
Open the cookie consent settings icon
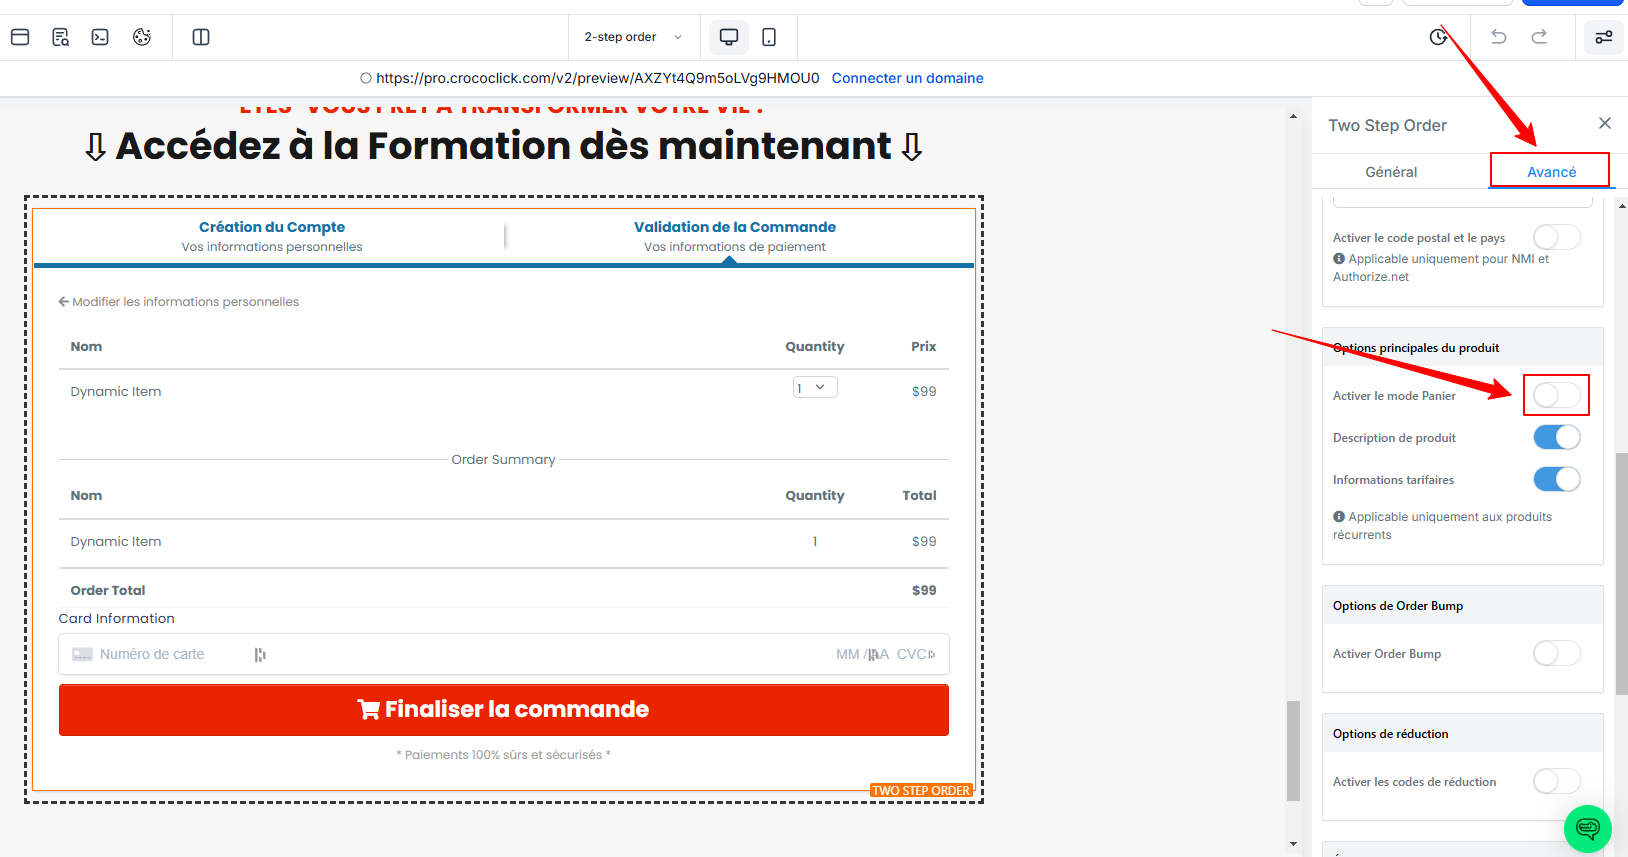[x=142, y=37]
